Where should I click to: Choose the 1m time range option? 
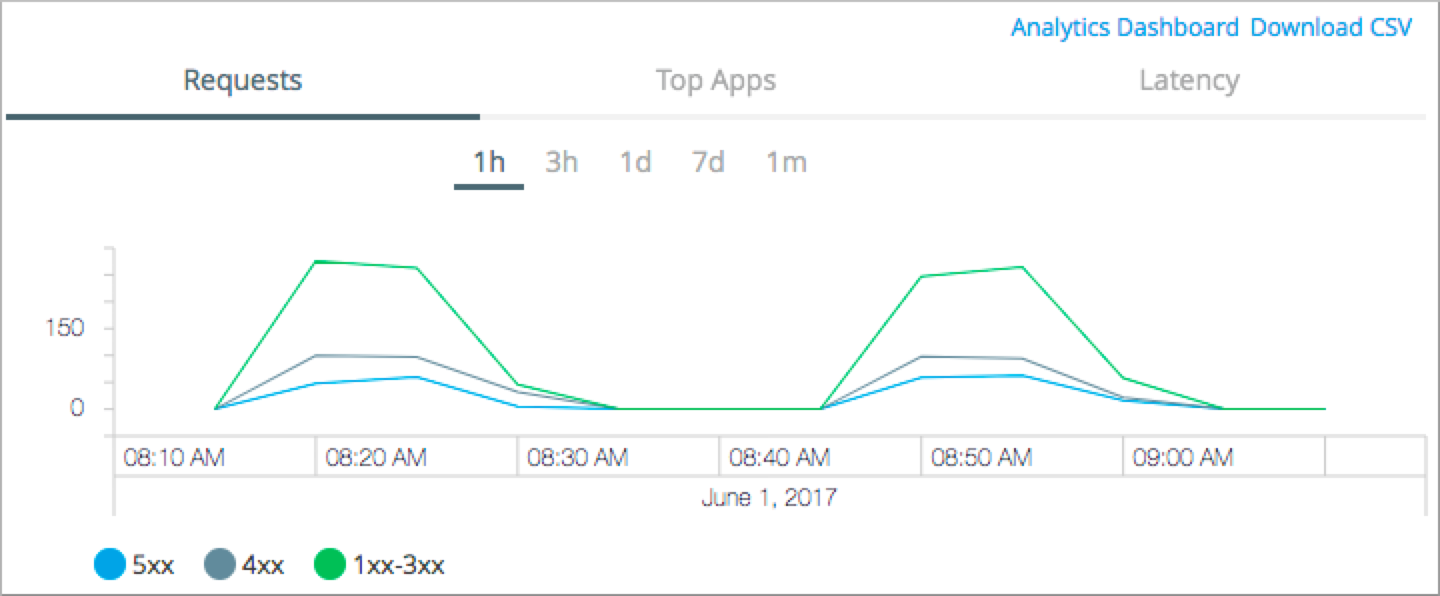pyautogui.click(x=786, y=162)
